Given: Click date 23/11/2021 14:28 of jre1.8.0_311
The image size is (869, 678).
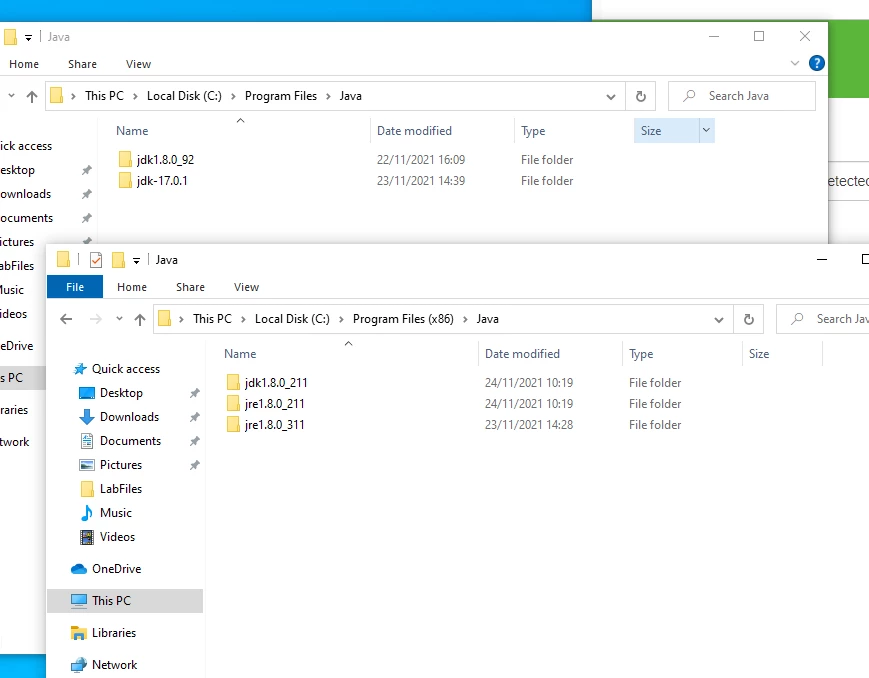Looking at the screenshot, I should click(x=529, y=425).
